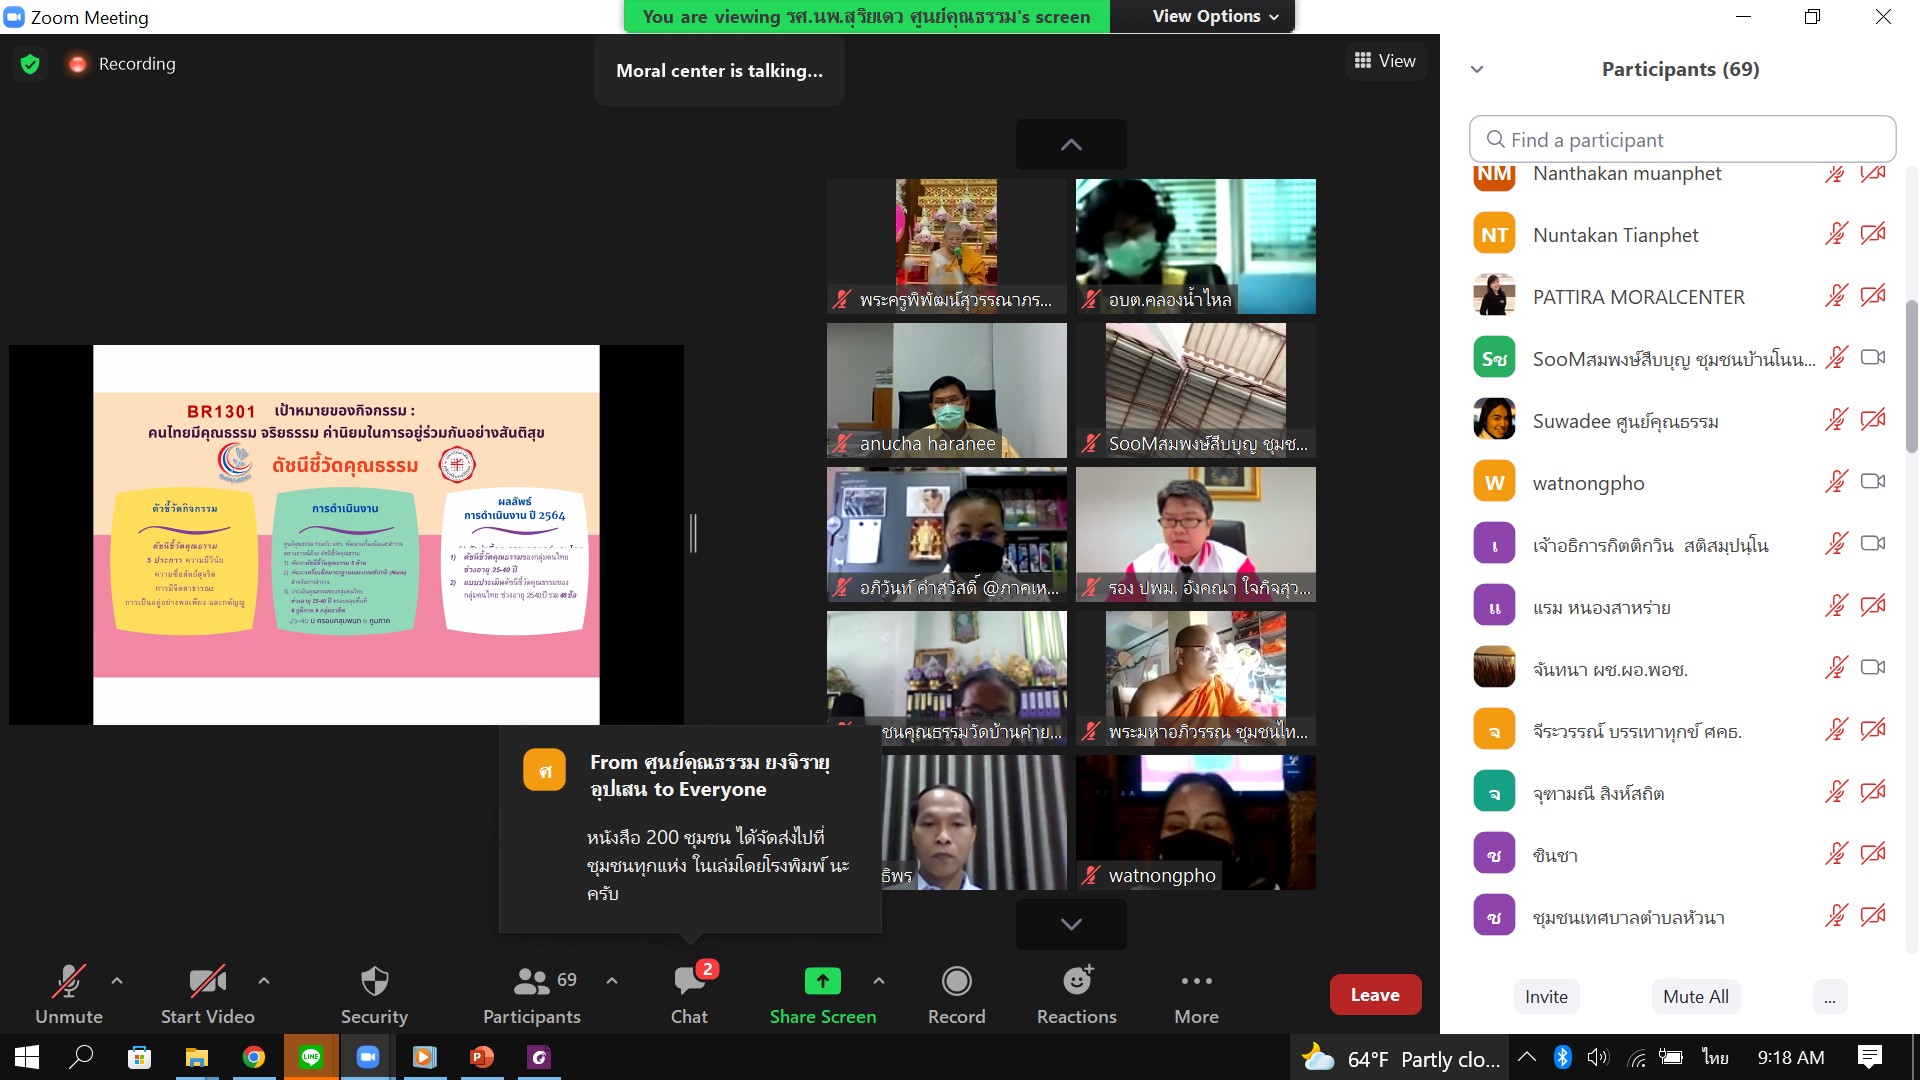The image size is (1920, 1080).
Task: Click the green encryption shield icon
Action: pos(30,64)
